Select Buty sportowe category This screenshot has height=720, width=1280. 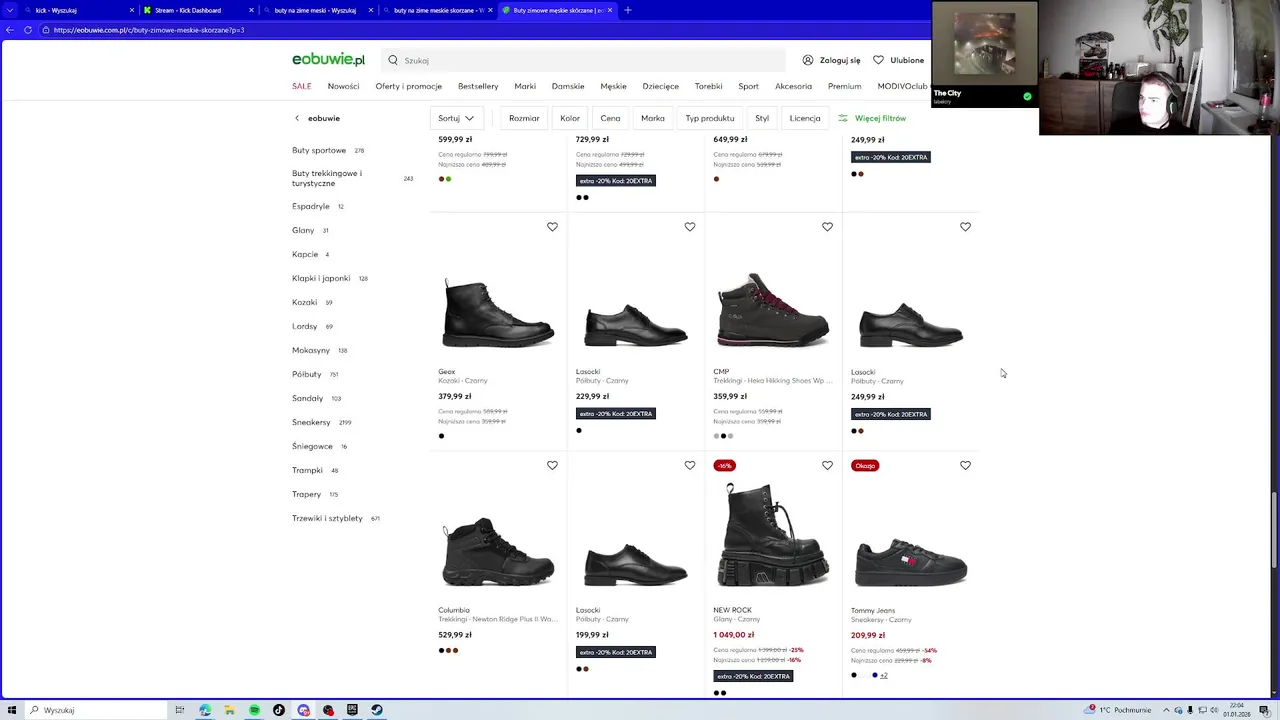point(319,150)
